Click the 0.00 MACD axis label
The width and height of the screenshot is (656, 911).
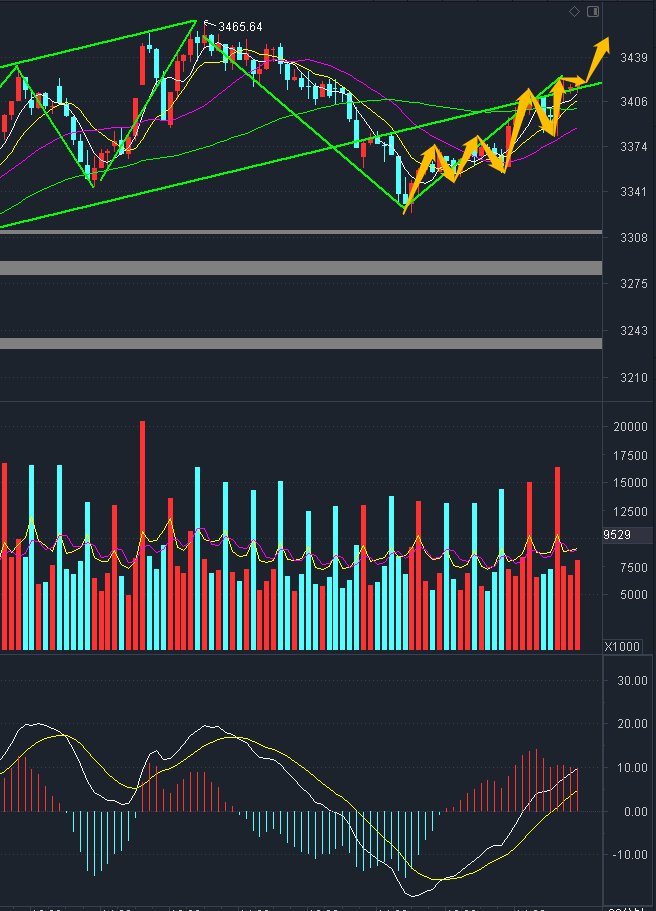point(636,812)
